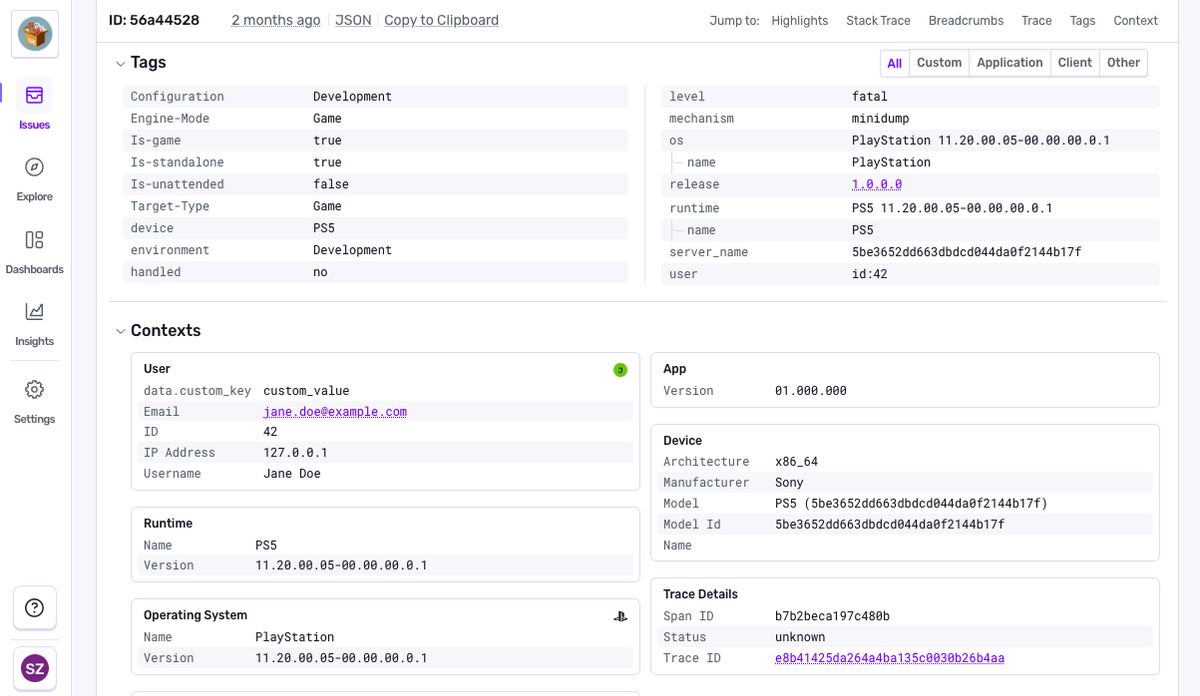Open the Trace ID link
Screen dimensions: 1200x696
click(889, 658)
